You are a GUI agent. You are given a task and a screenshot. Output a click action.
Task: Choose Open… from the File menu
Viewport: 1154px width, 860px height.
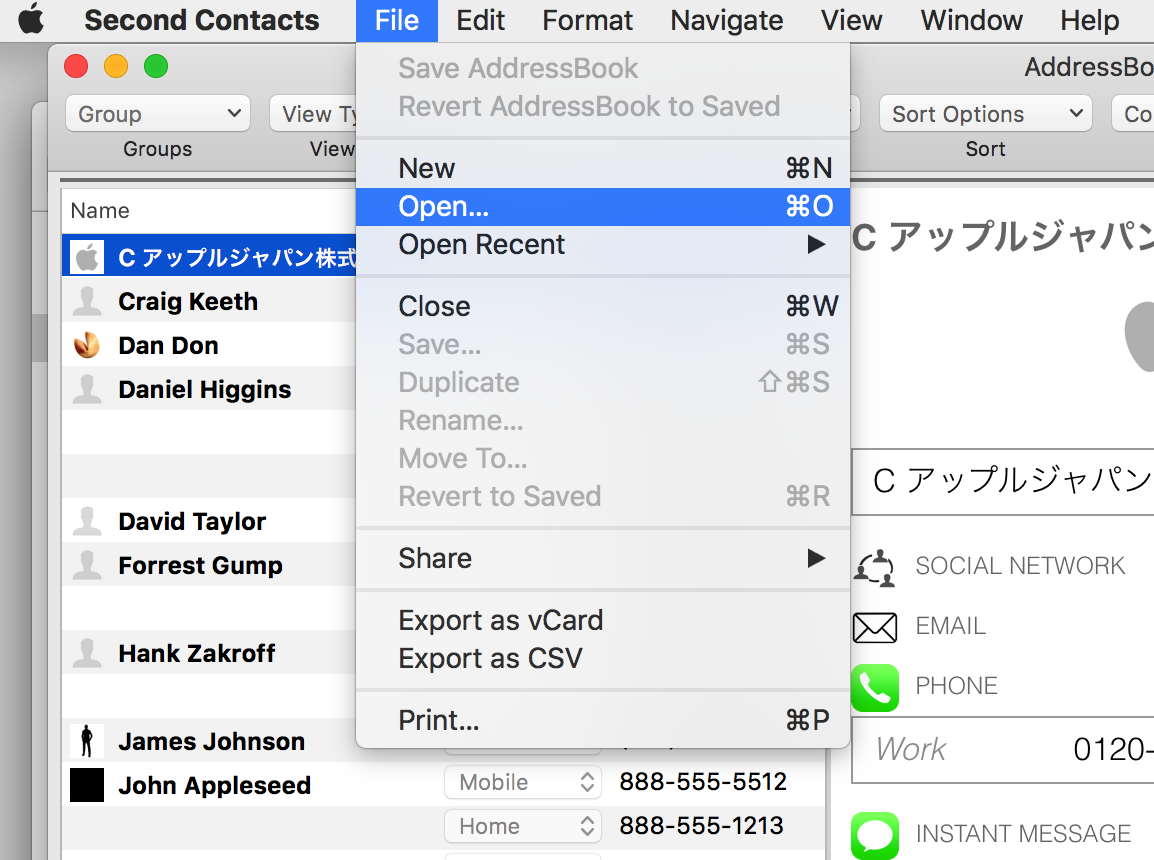click(x=603, y=206)
